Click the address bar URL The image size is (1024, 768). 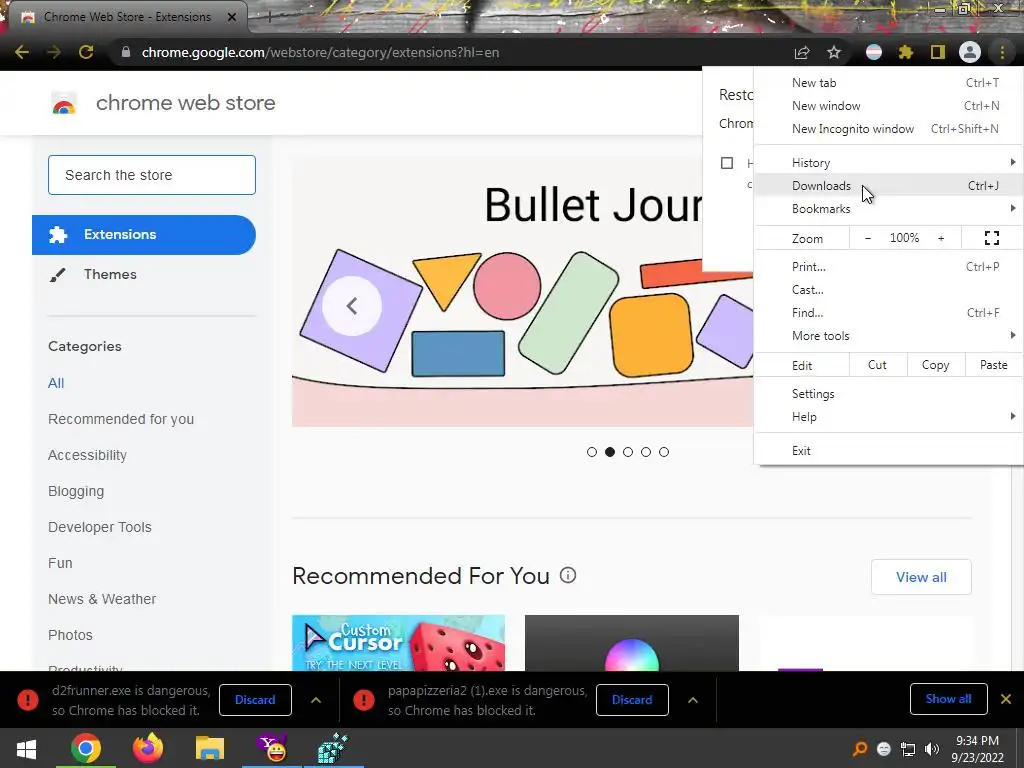320,52
